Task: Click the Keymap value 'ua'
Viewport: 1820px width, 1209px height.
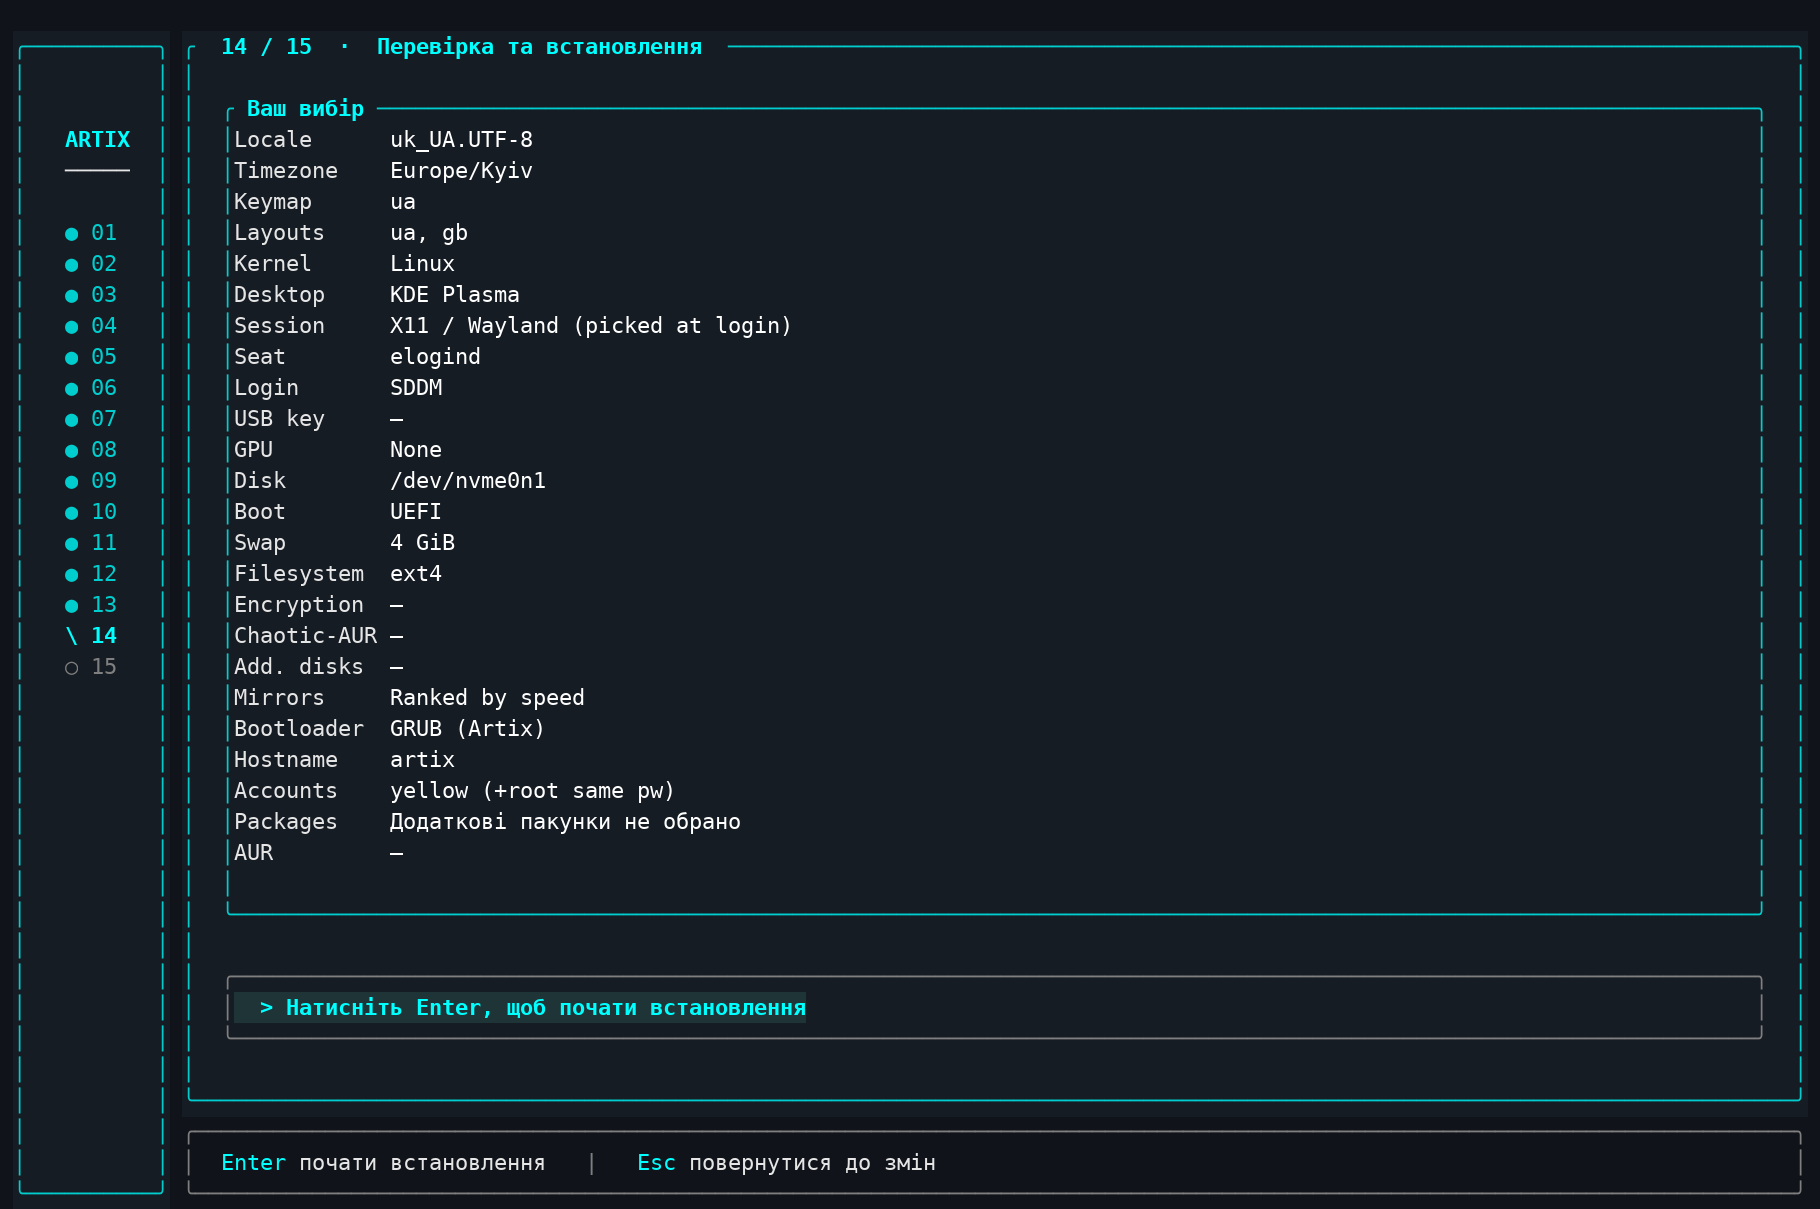Action: (x=403, y=202)
